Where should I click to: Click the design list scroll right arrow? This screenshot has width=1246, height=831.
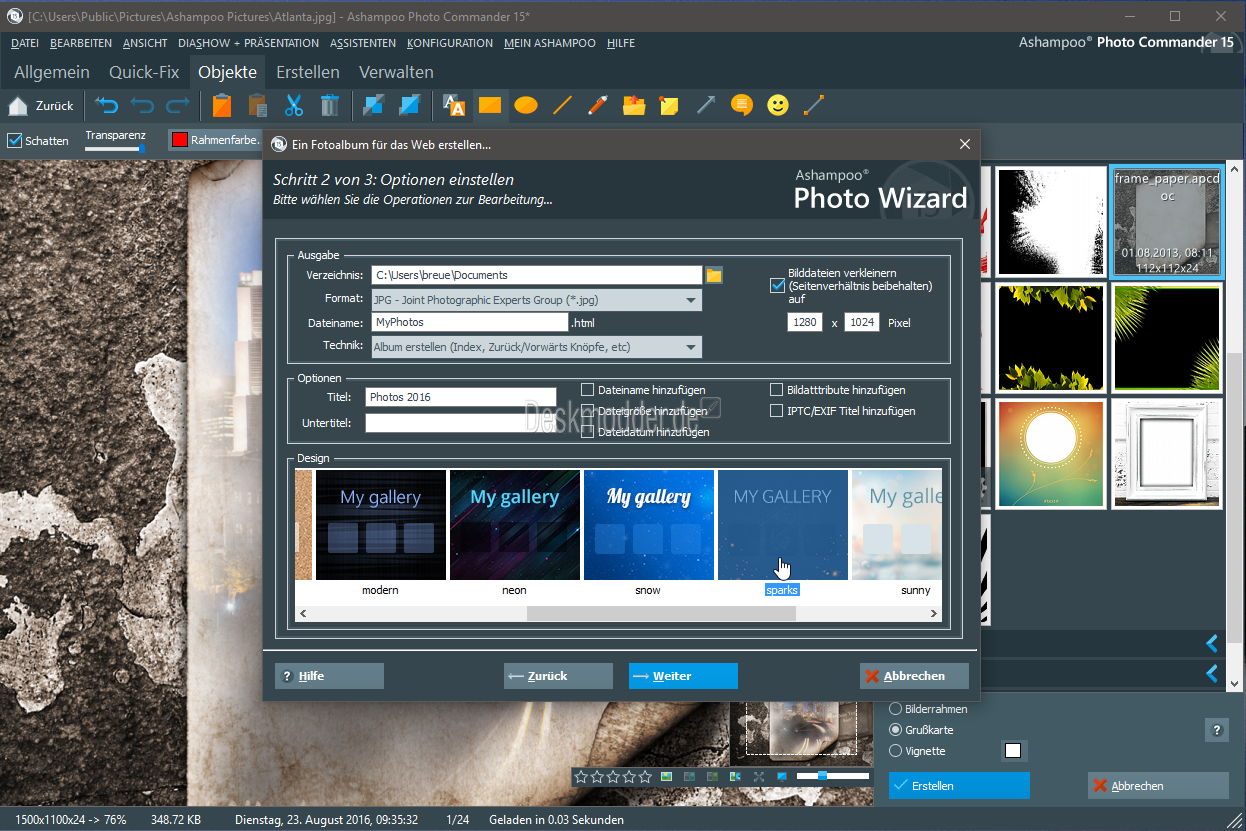[x=935, y=613]
